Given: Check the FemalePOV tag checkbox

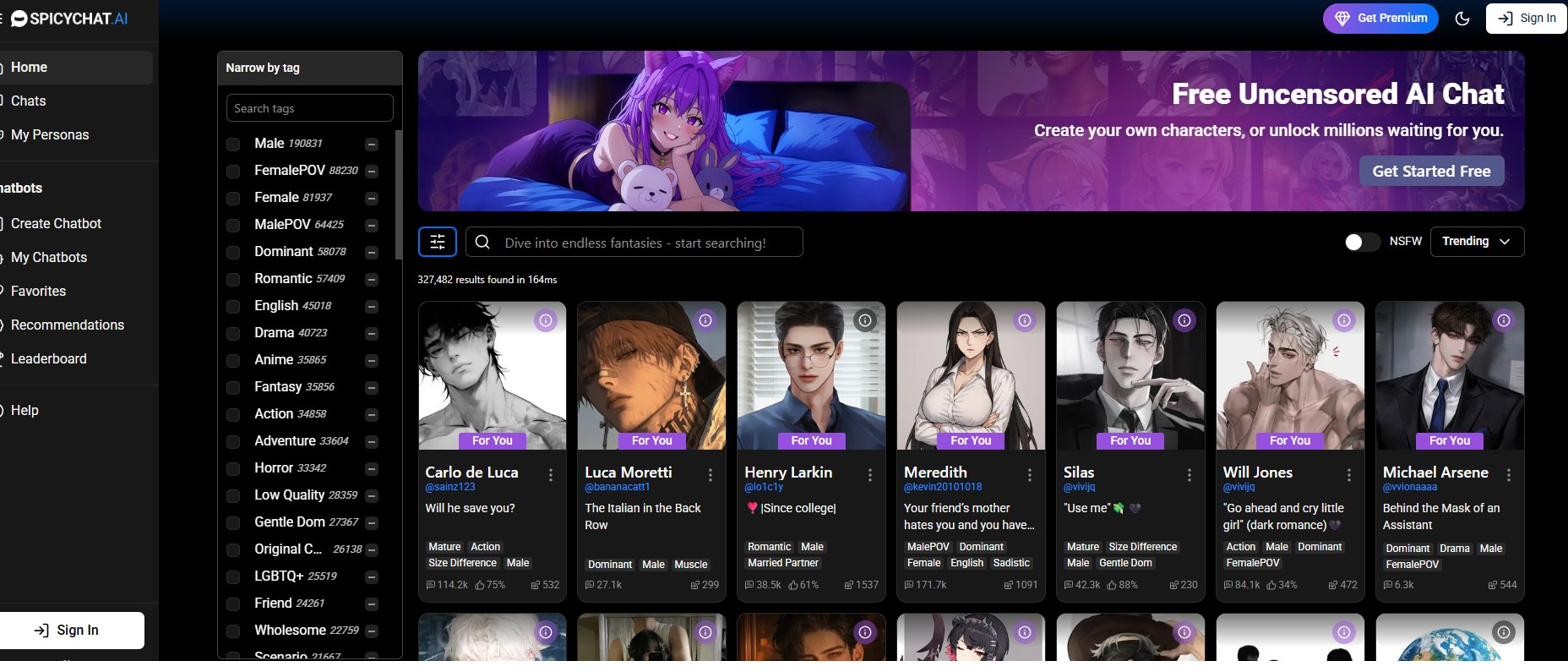Looking at the screenshot, I should tap(233, 171).
